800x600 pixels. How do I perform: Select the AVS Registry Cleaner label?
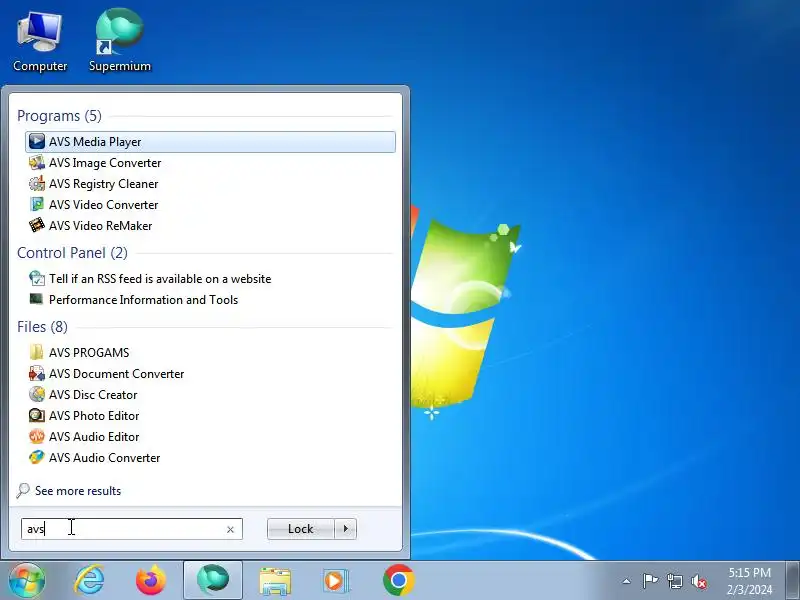pyautogui.click(x=104, y=184)
